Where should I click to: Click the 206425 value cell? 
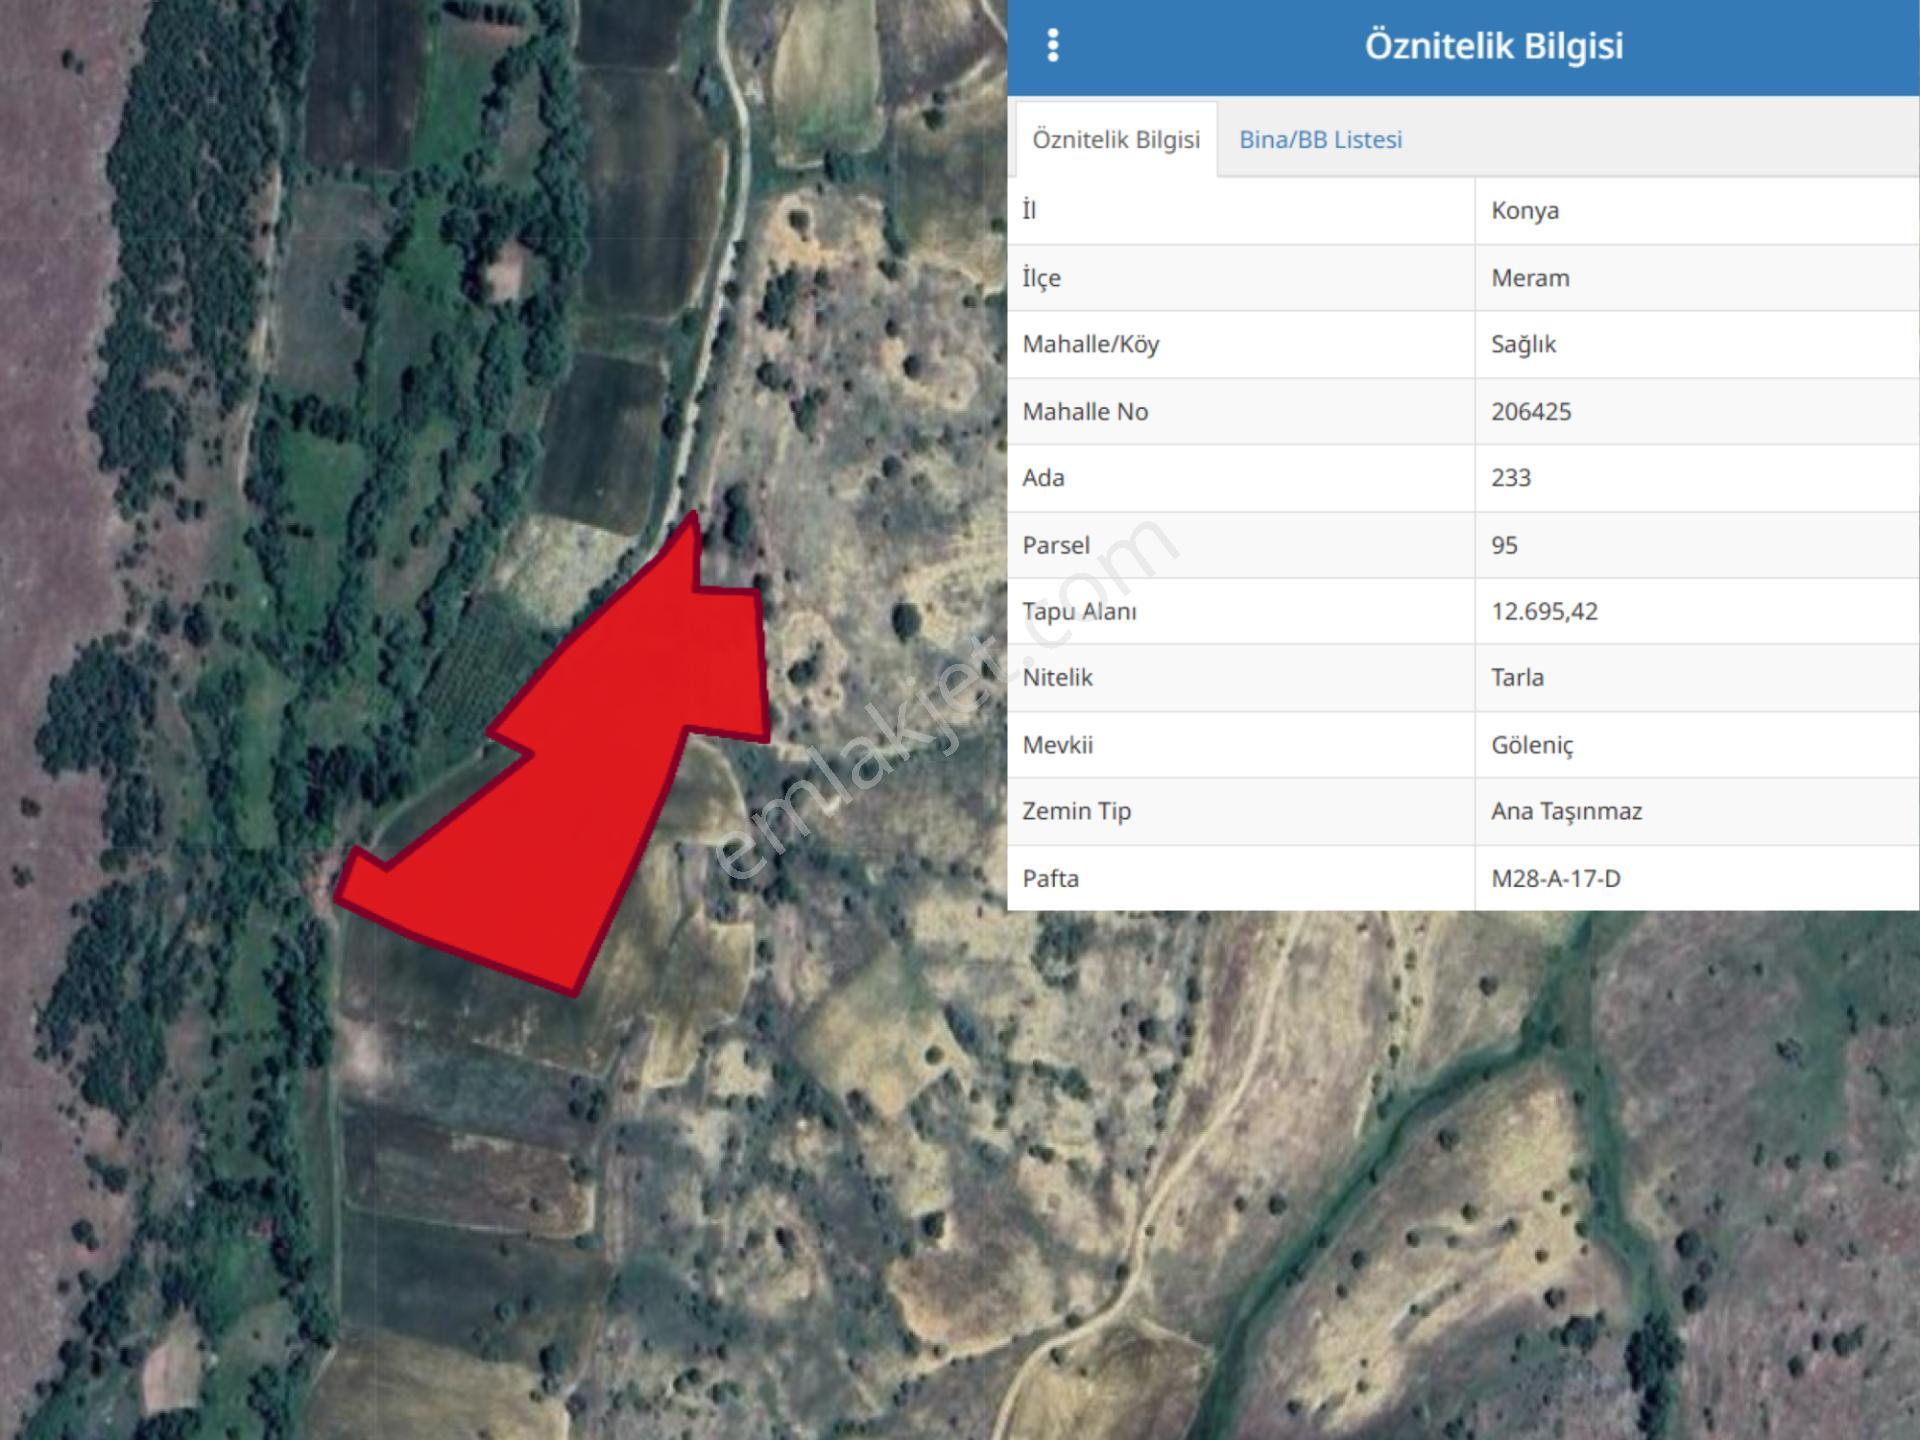(1697, 412)
